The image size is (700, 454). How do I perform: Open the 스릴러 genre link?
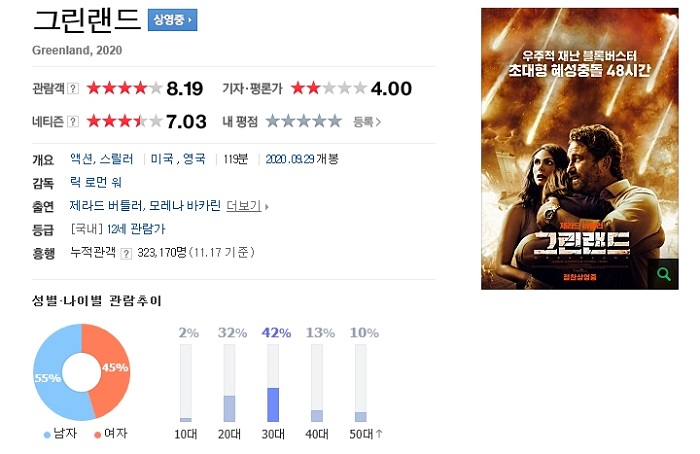[116, 159]
